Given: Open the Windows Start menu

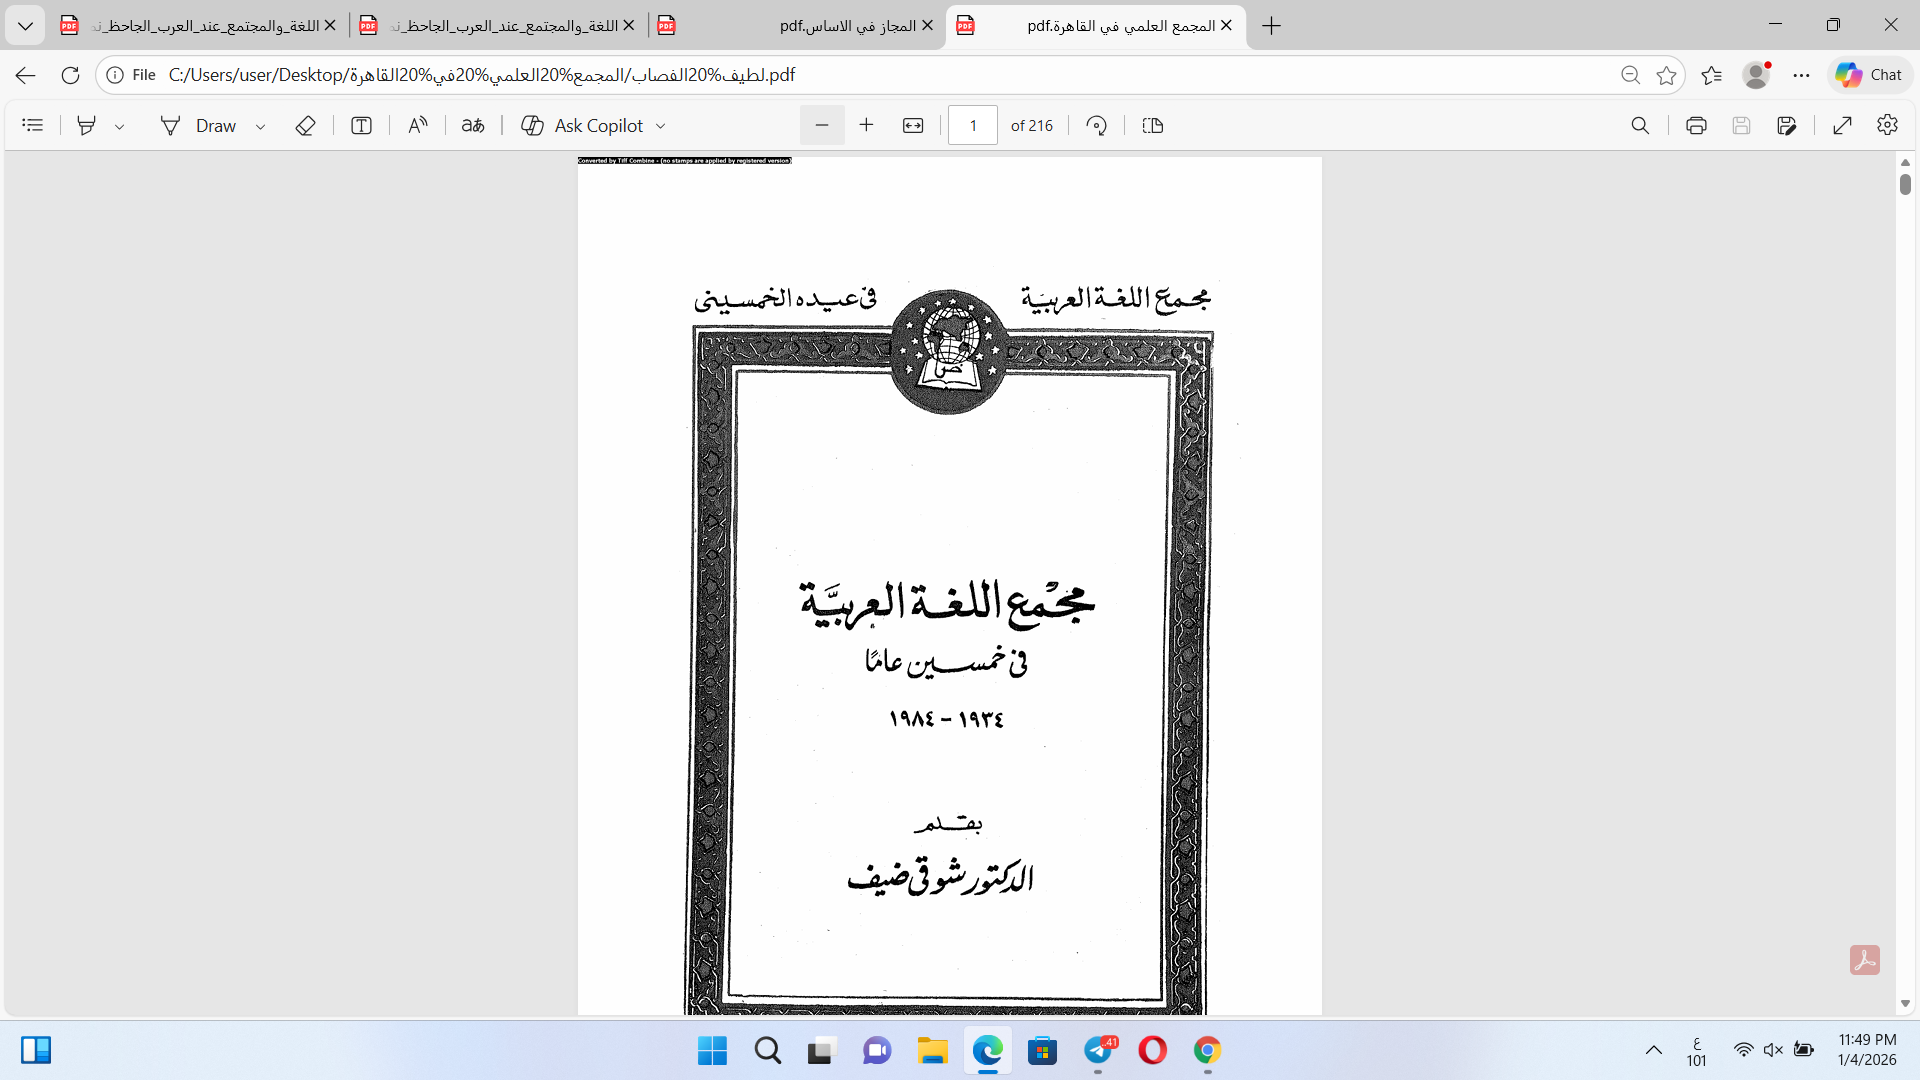Looking at the screenshot, I should [x=712, y=1051].
